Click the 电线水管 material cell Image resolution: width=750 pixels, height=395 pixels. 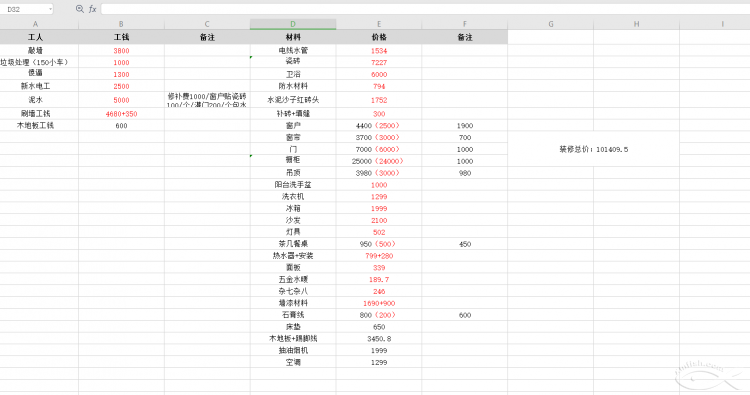pyautogui.click(x=293, y=51)
